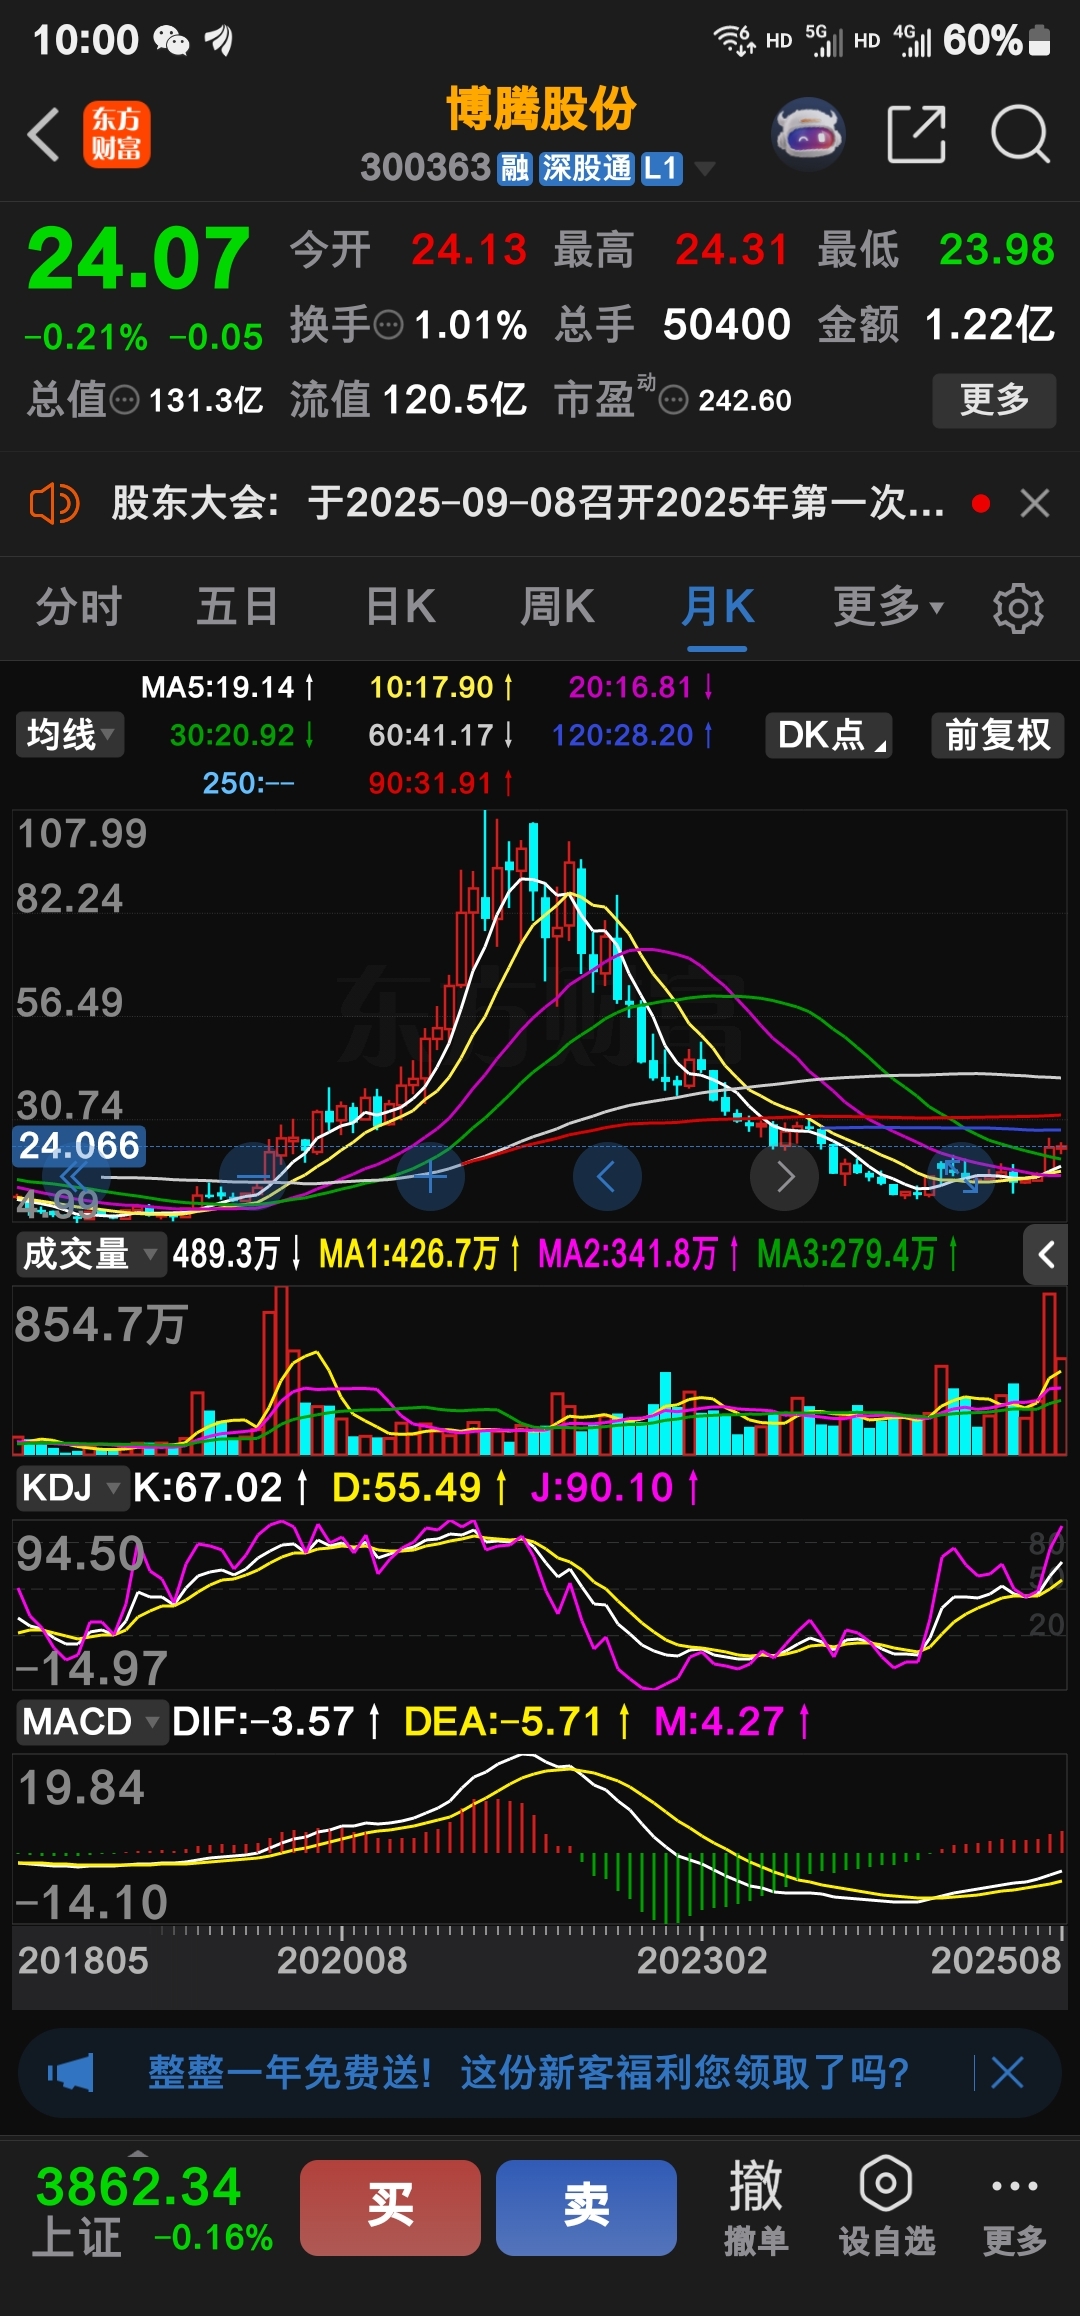Image resolution: width=1080 pixels, height=2316 pixels.
Task: Switch to 分时 chart tab
Action: [78, 607]
